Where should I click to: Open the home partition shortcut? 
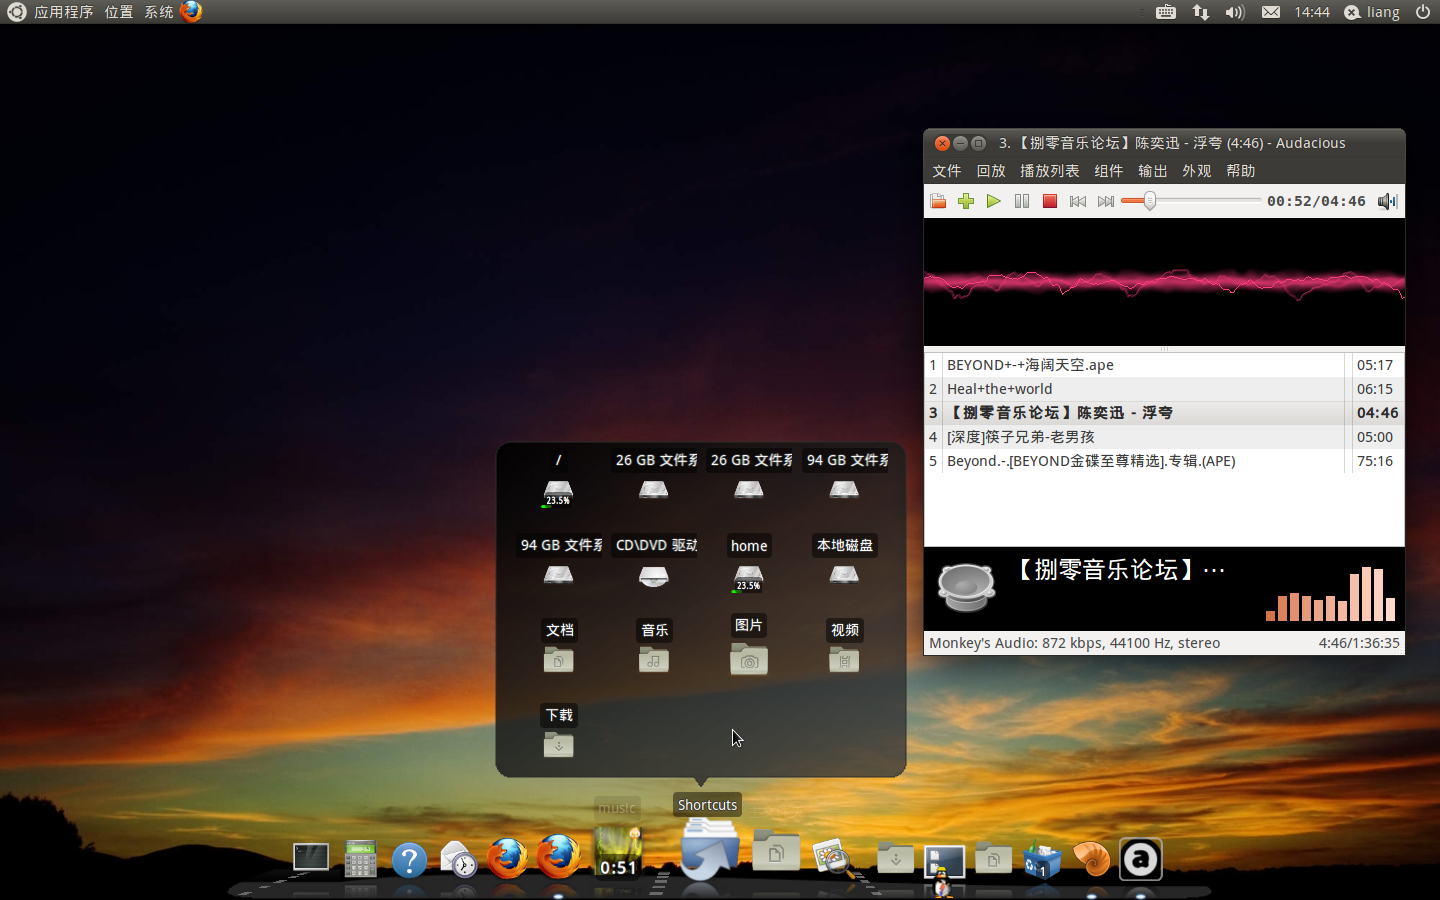[x=748, y=577]
